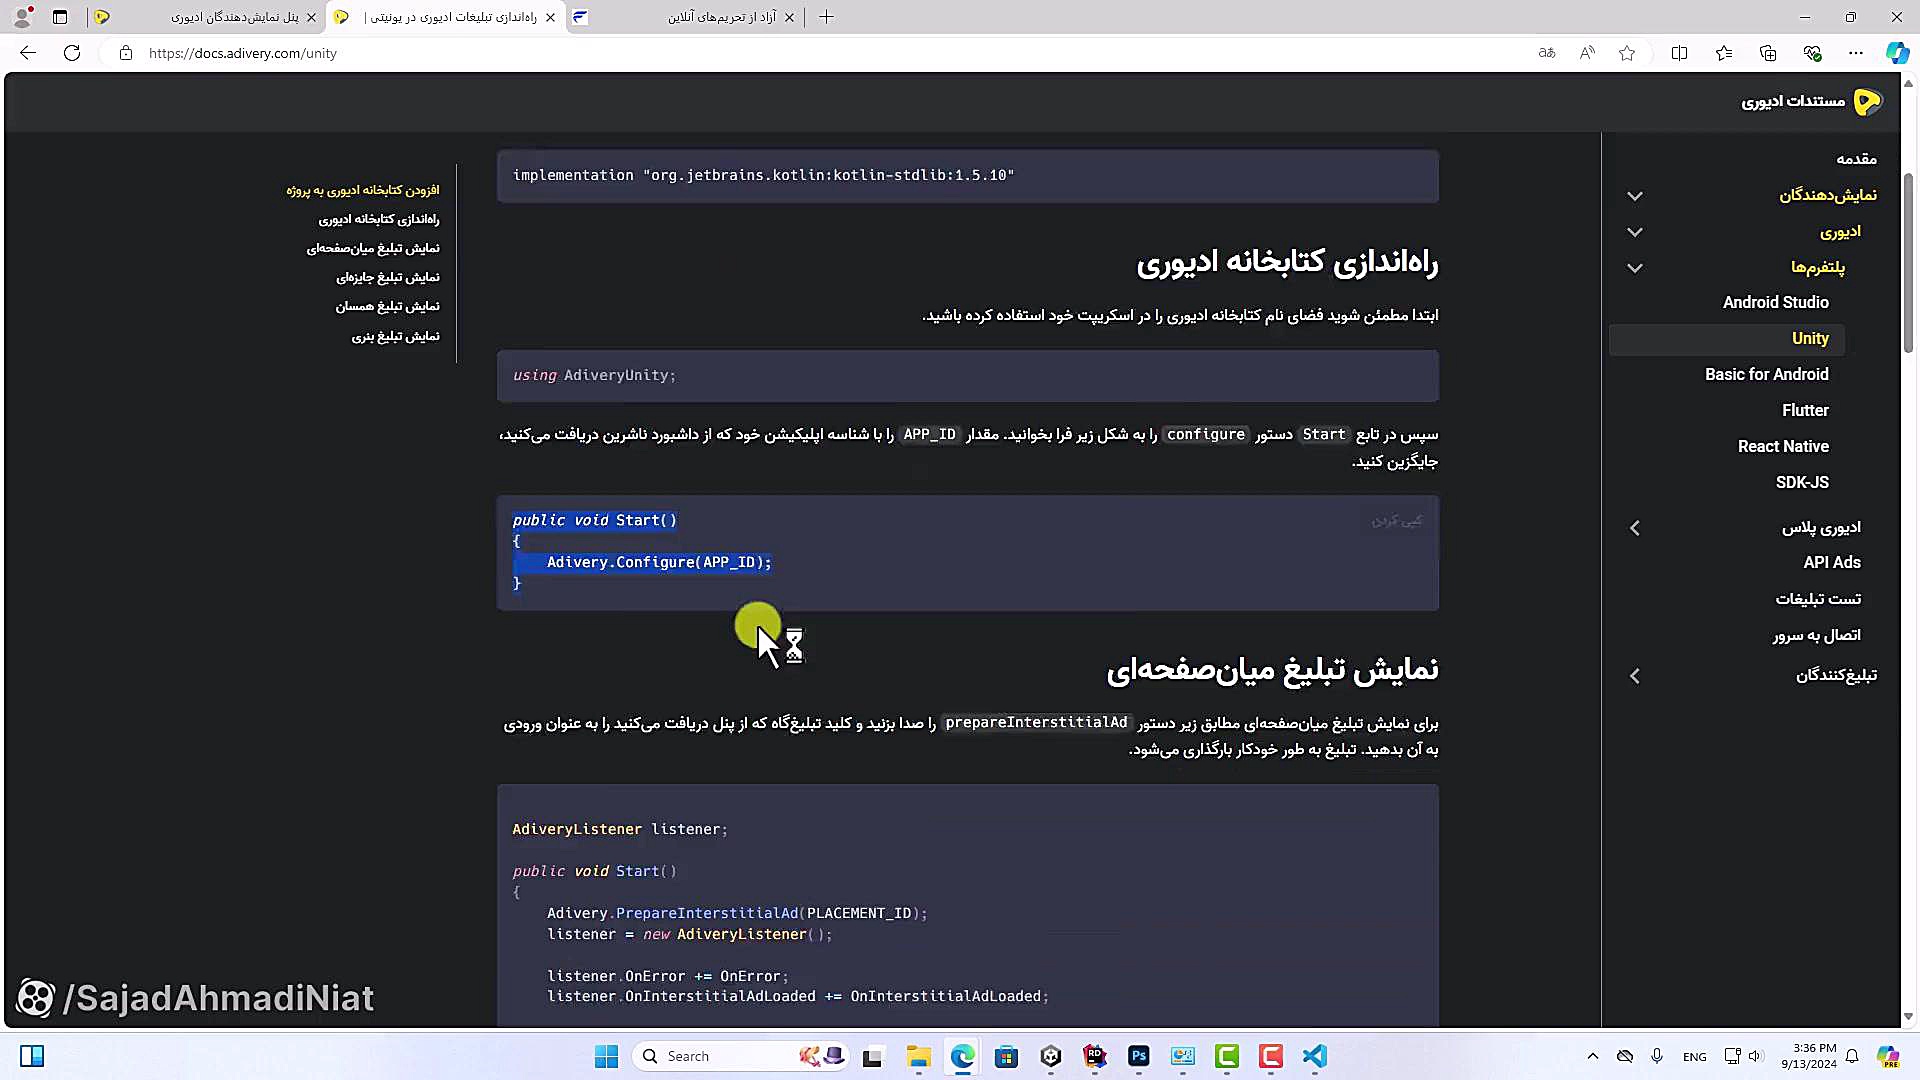1920x1080 pixels.
Task: Open the Windows Start menu
Action: (606, 1056)
